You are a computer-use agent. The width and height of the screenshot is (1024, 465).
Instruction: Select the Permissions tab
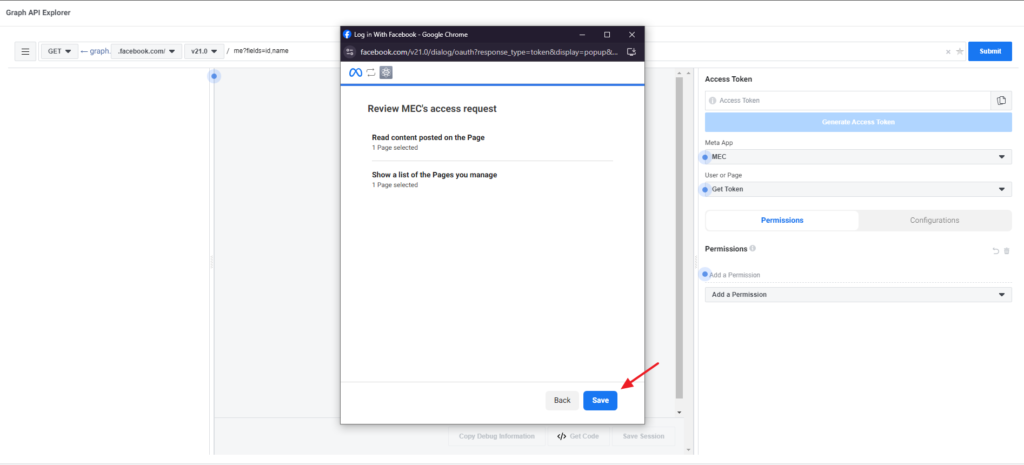click(x=782, y=220)
